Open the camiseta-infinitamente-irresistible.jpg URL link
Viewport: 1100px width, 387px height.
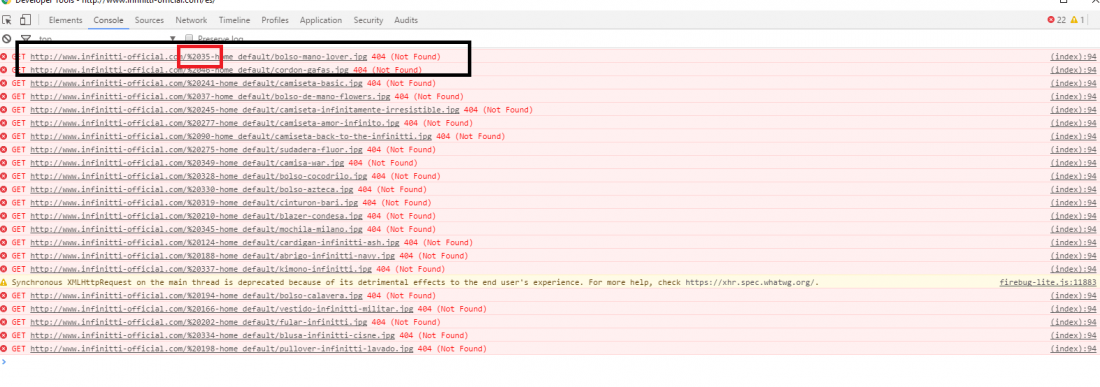[245, 109]
